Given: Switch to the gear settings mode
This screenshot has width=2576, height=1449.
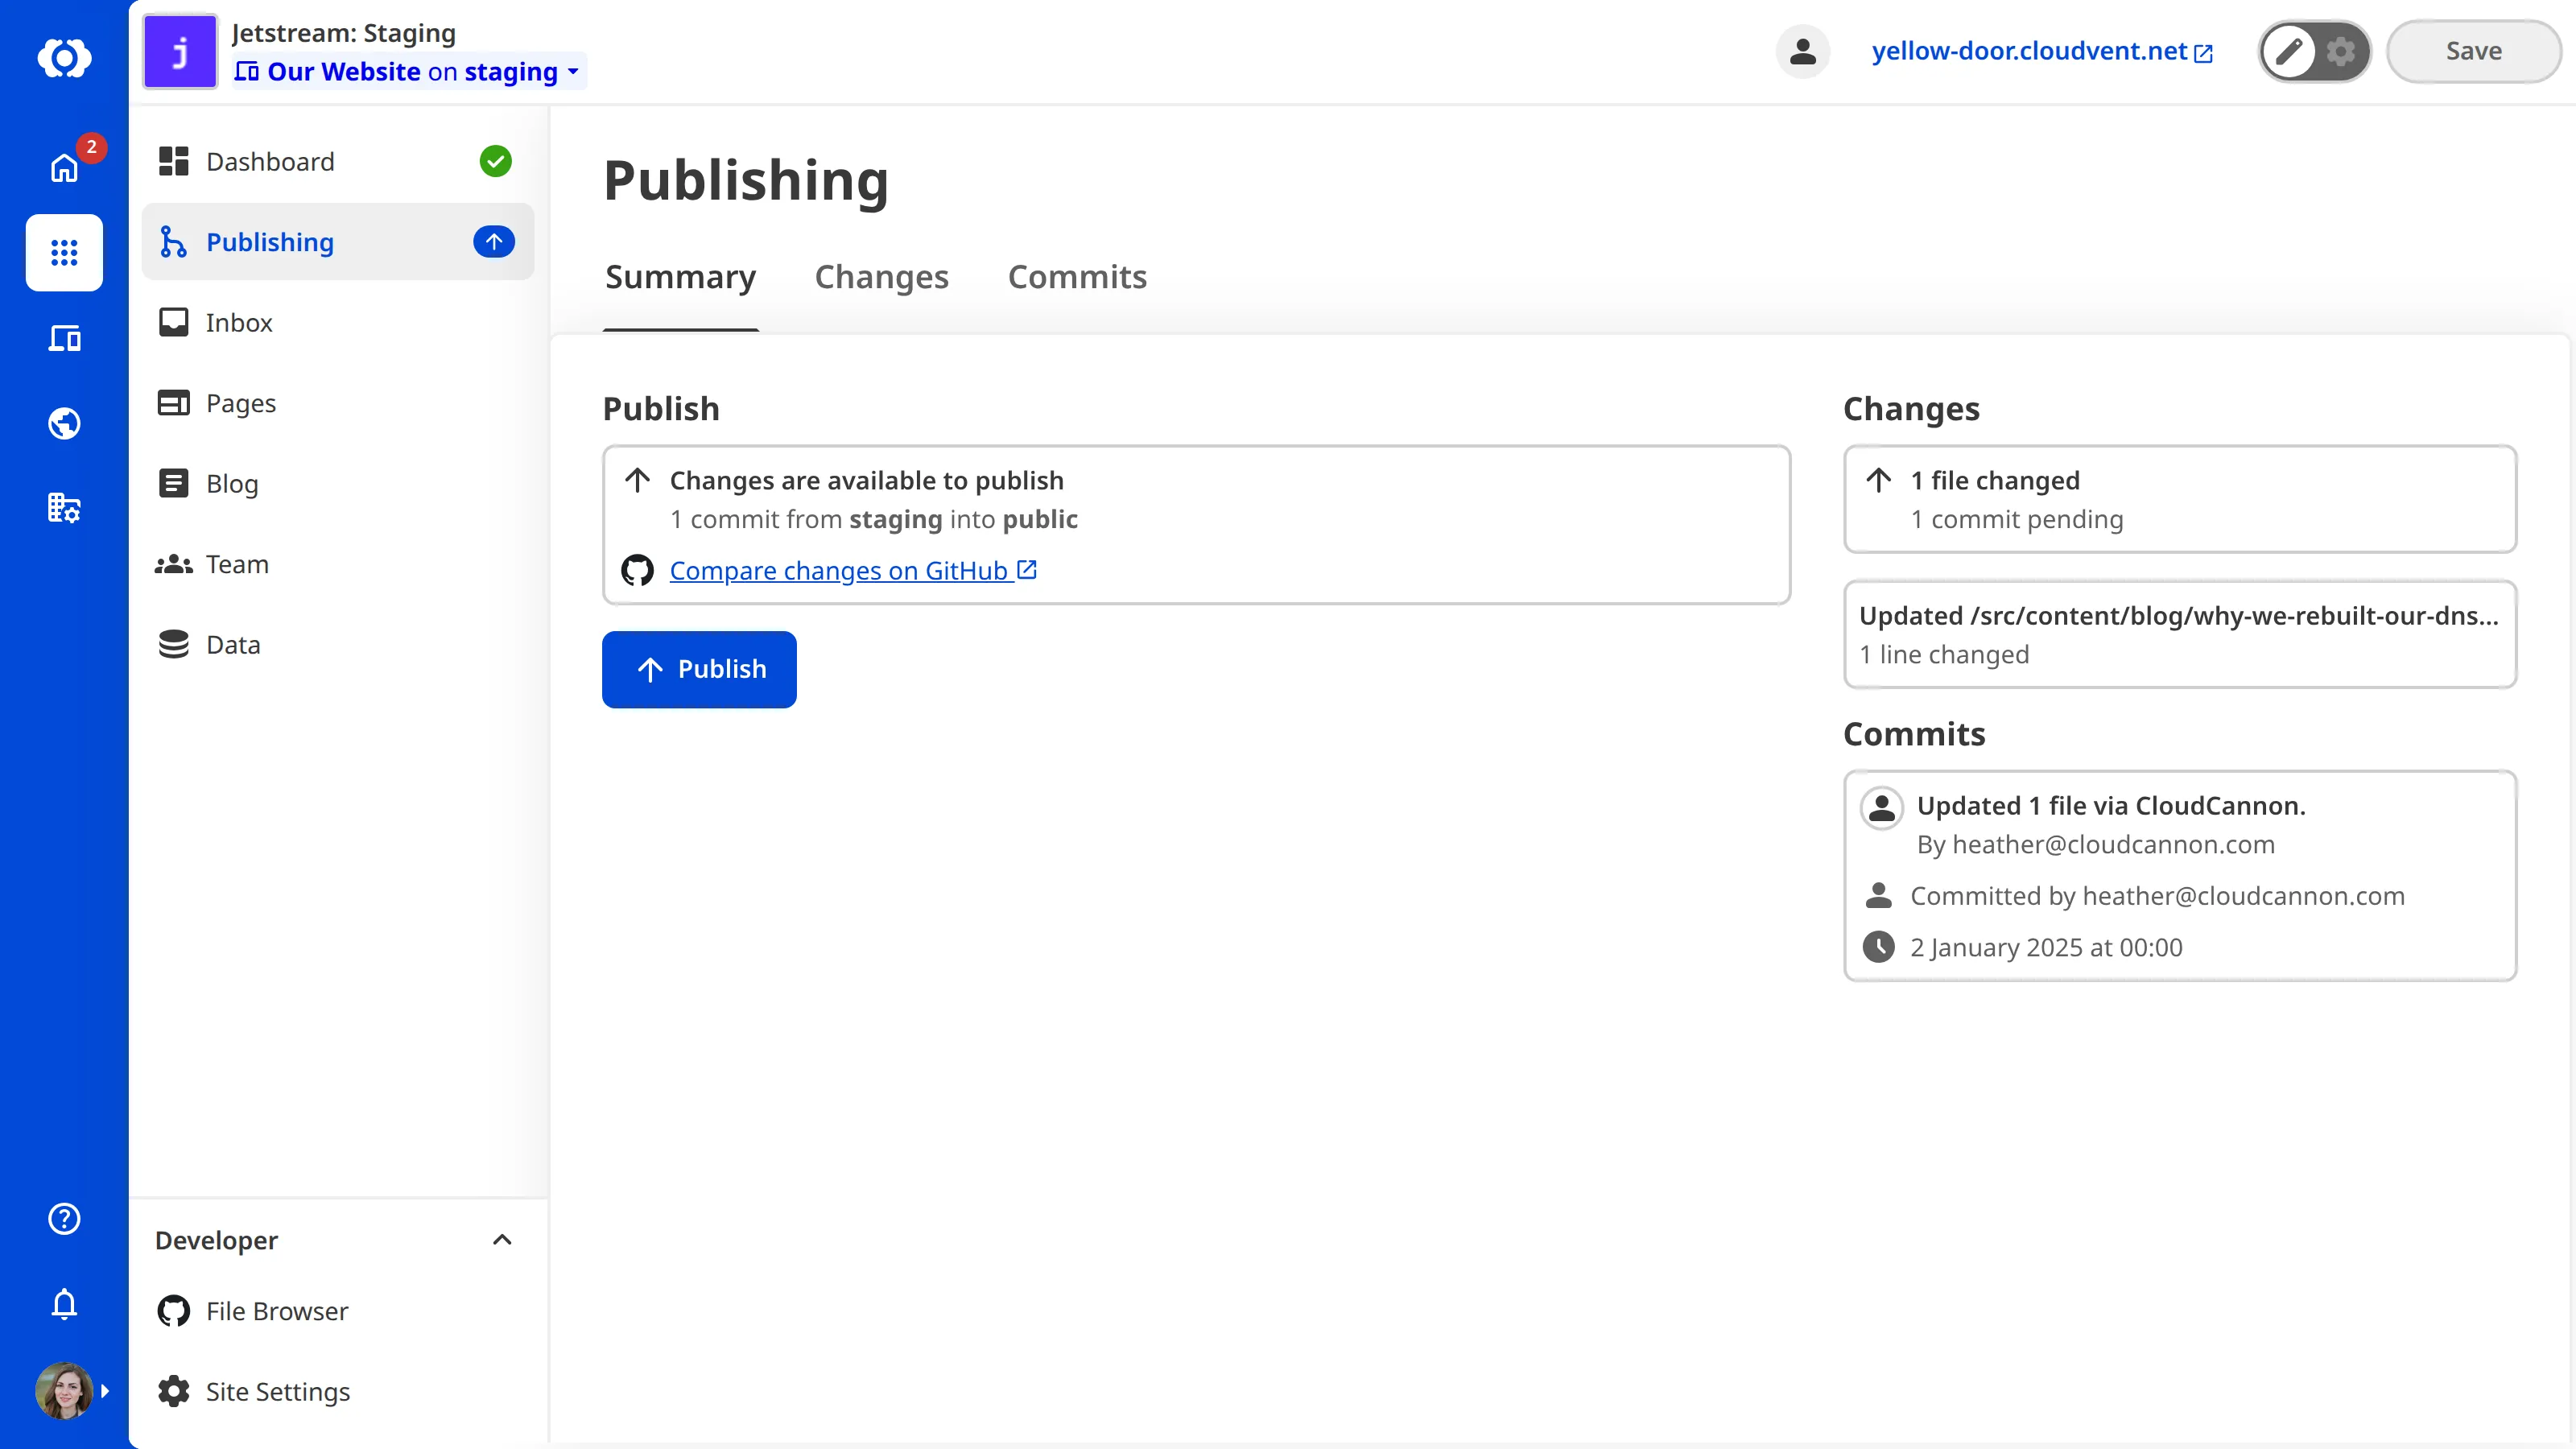Looking at the screenshot, I should 2341,51.
